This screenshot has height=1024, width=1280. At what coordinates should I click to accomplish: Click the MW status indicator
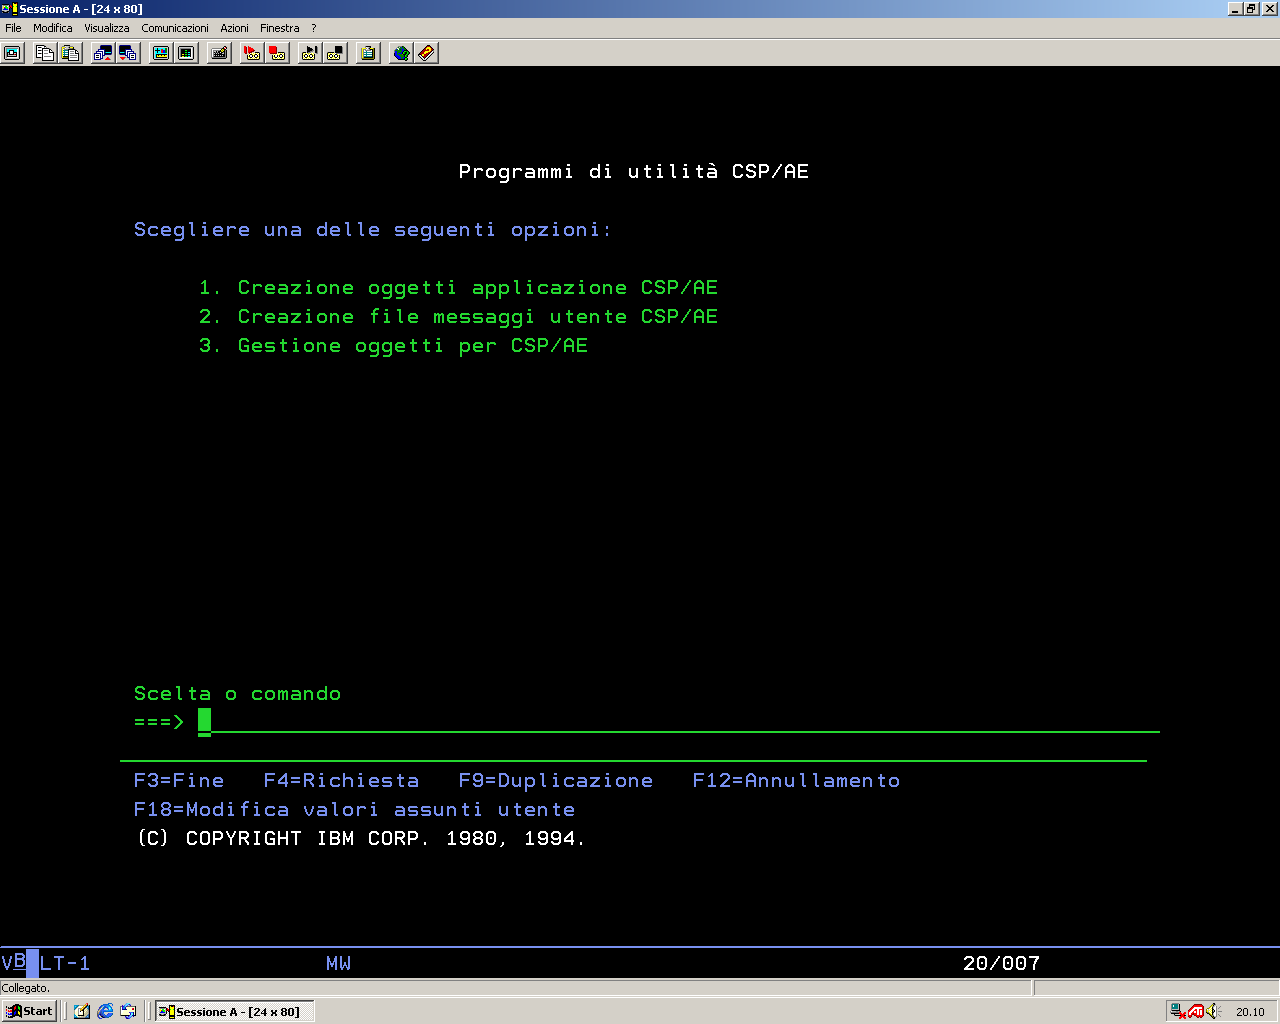(338, 964)
